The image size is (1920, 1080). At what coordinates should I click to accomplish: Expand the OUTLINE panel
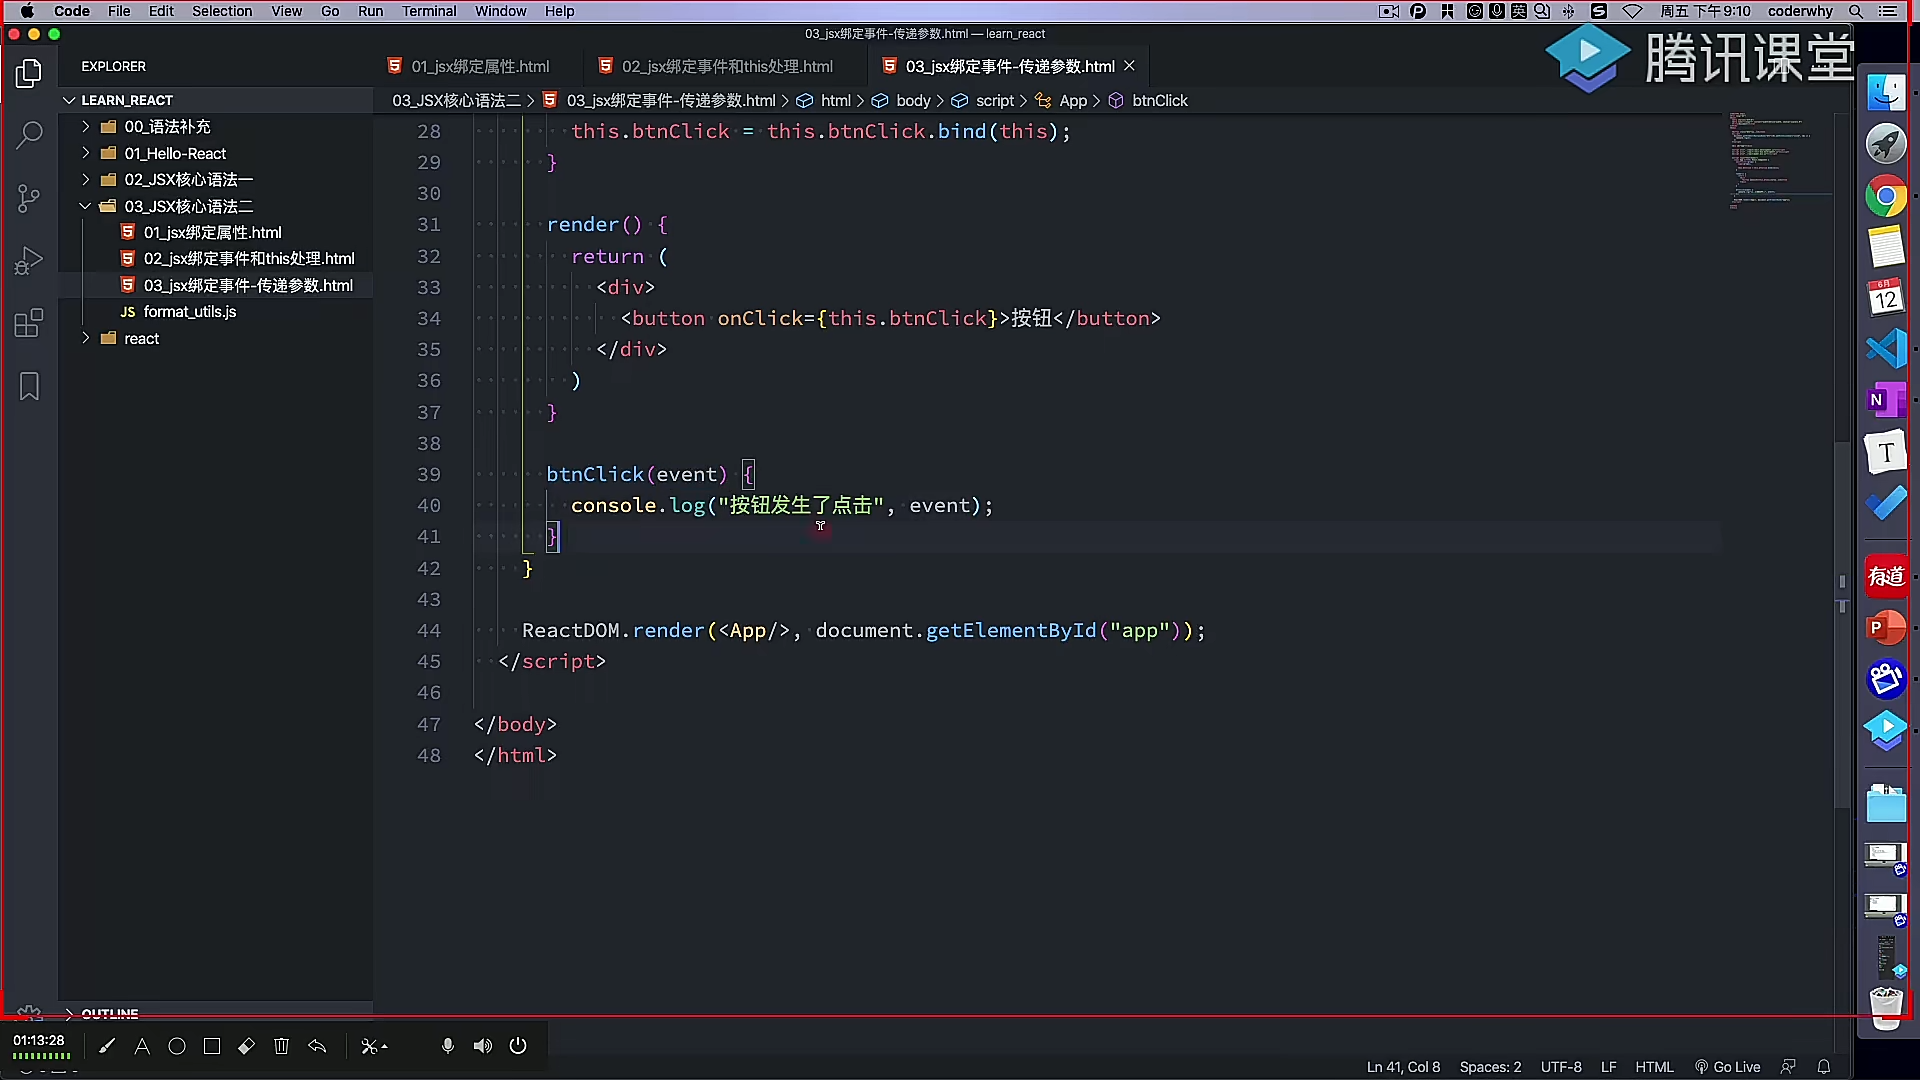point(110,1013)
